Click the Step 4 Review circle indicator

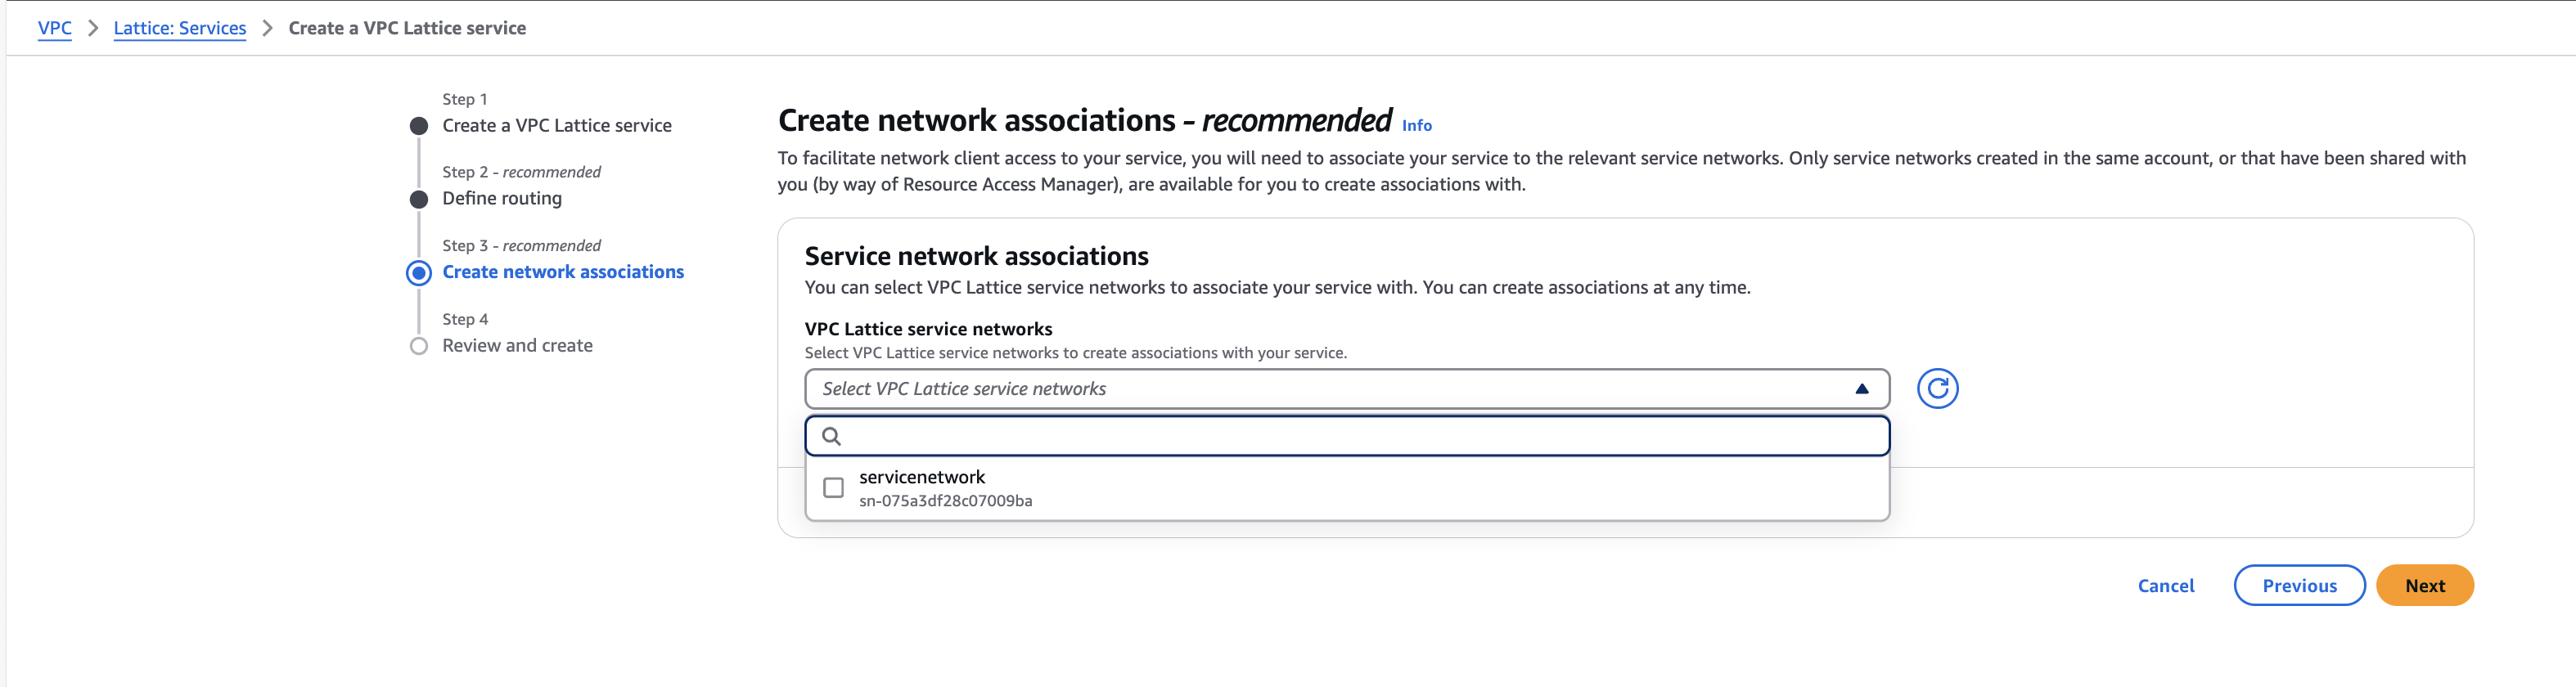(419, 346)
